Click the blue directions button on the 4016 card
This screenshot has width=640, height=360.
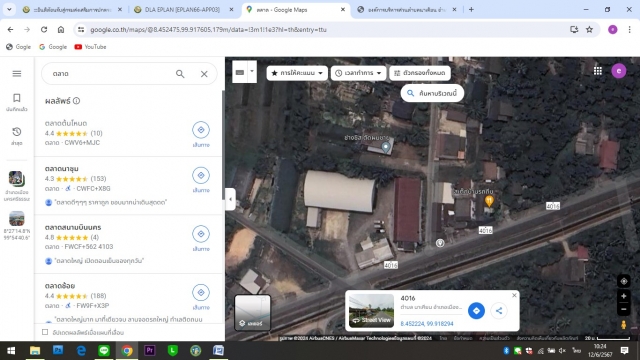coord(476,311)
